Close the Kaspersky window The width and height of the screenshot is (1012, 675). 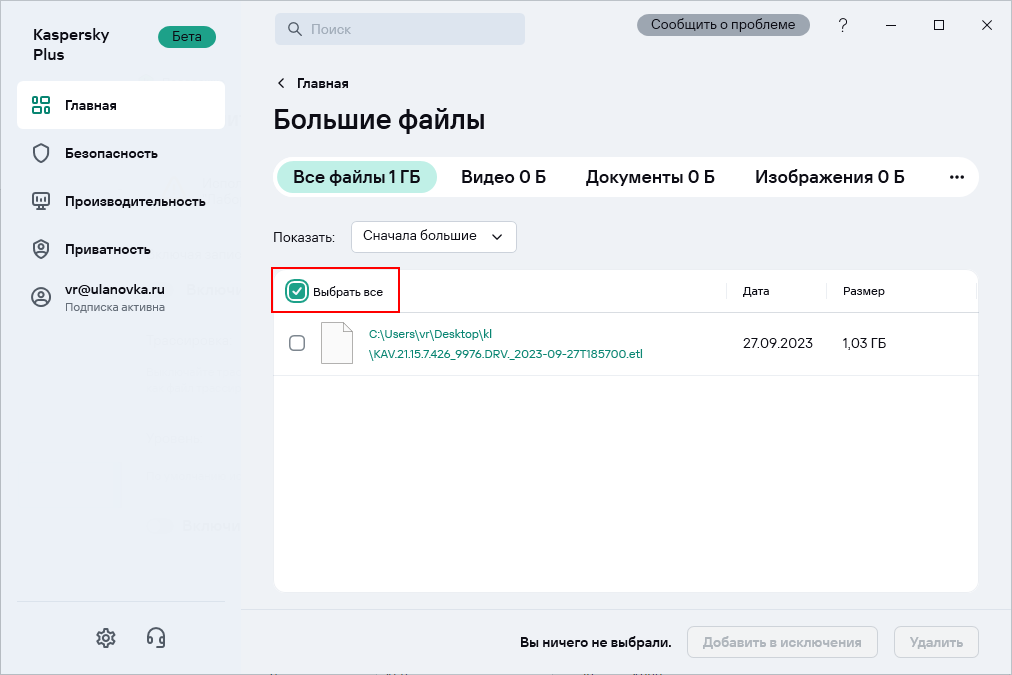pyautogui.click(x=987, y=25)
